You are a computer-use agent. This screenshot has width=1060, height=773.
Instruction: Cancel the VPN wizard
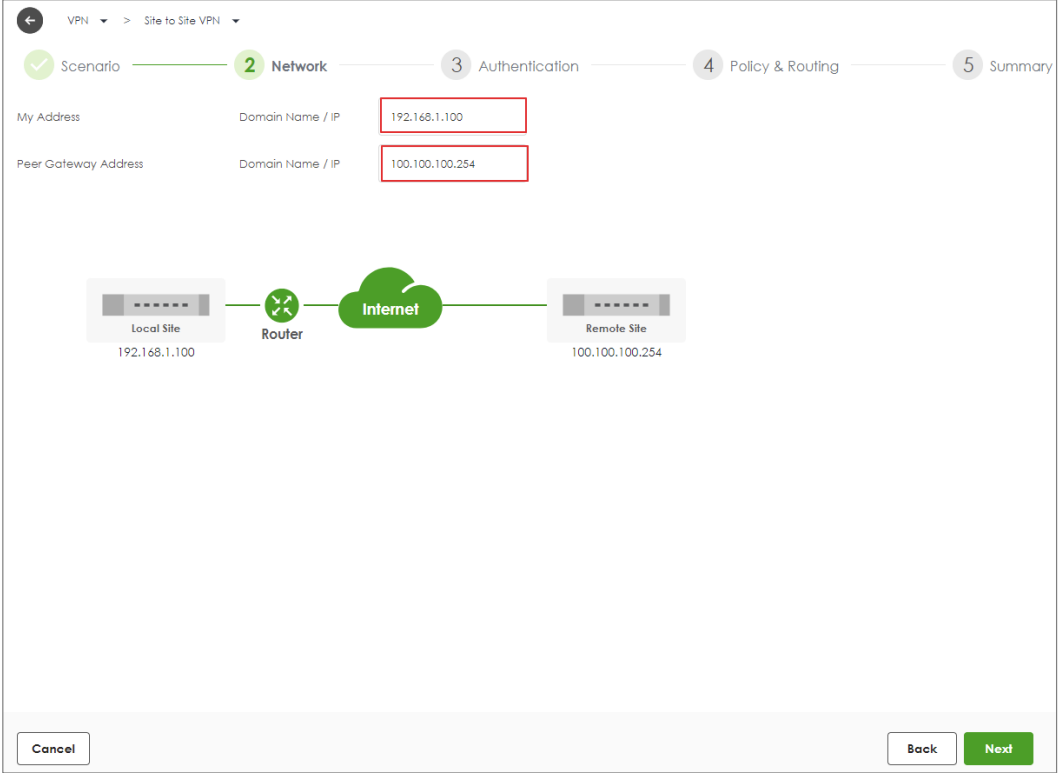(x=53, y=749)
